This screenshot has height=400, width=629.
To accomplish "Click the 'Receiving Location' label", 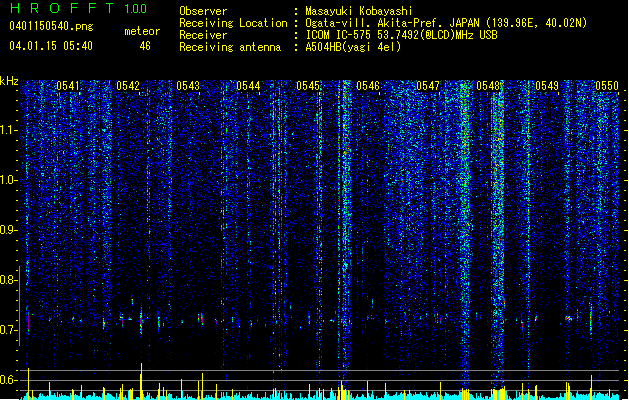I will 233,23.
